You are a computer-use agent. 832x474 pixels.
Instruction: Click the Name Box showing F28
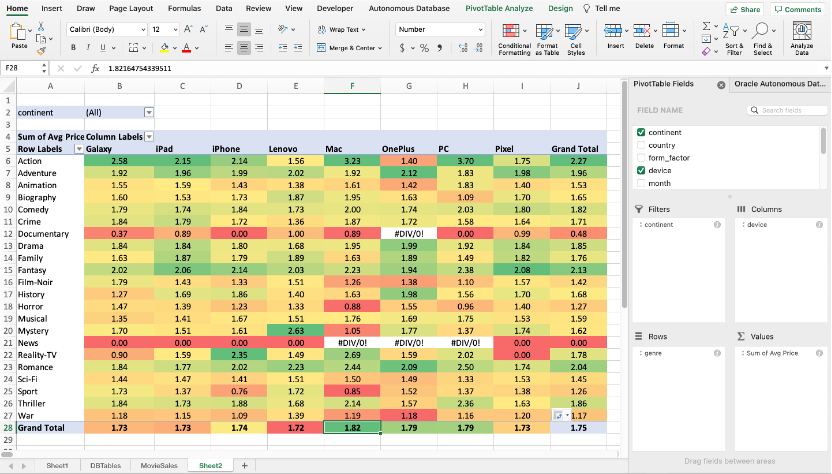(x=20, y=68)
